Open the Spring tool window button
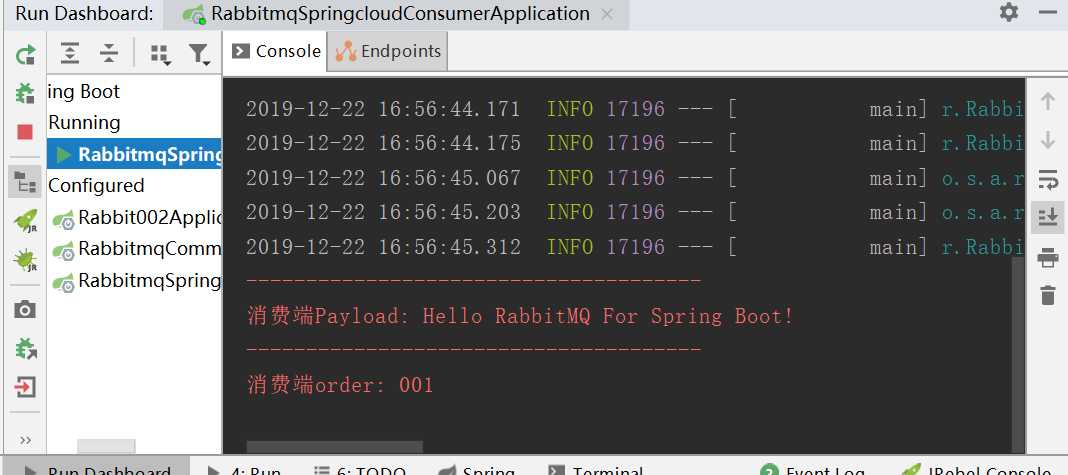Screen dimensions: 1068x475 pyautogui.click(x=477, y=469)
